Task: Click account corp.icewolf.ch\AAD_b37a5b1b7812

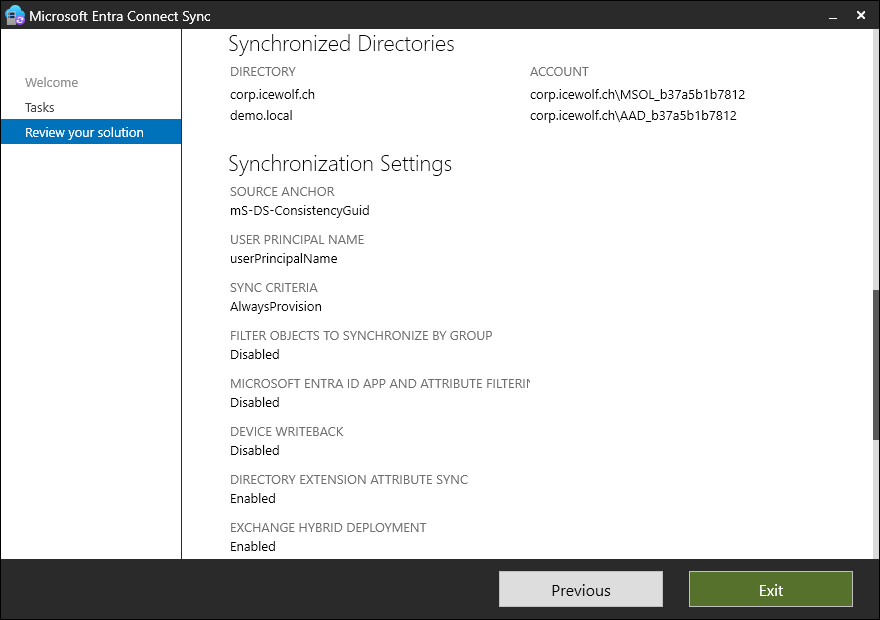Action: tap(633, 116)
